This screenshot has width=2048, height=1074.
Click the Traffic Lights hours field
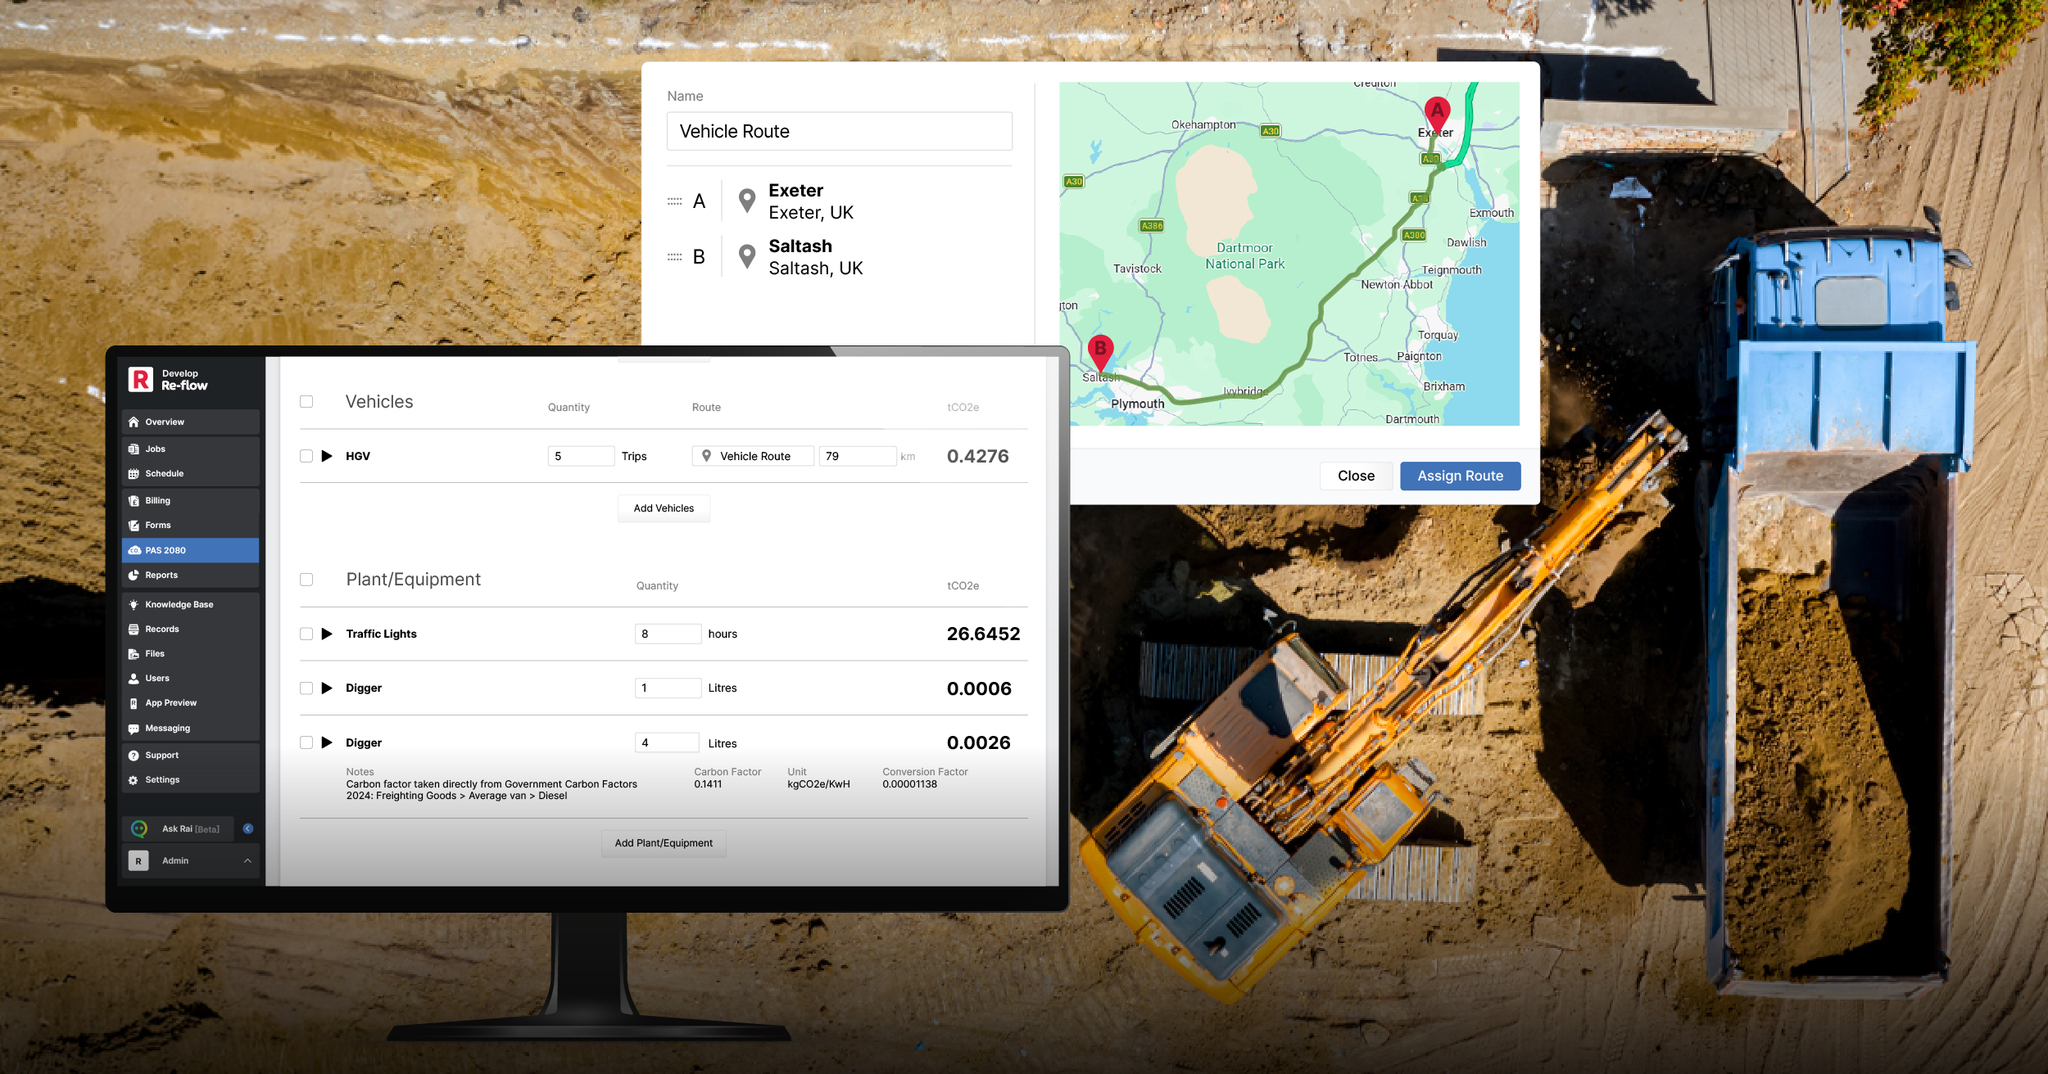pyautogui.click(x=668, y=634)
